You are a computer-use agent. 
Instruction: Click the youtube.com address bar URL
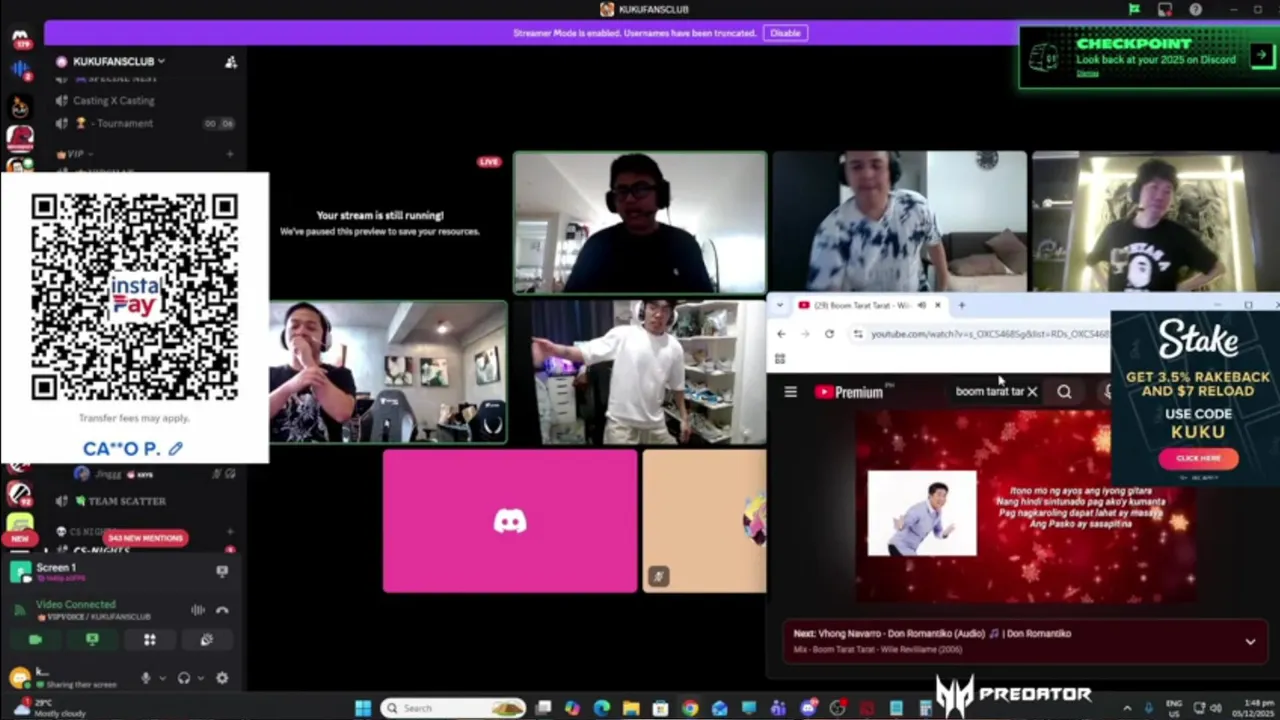coord(988,334)
